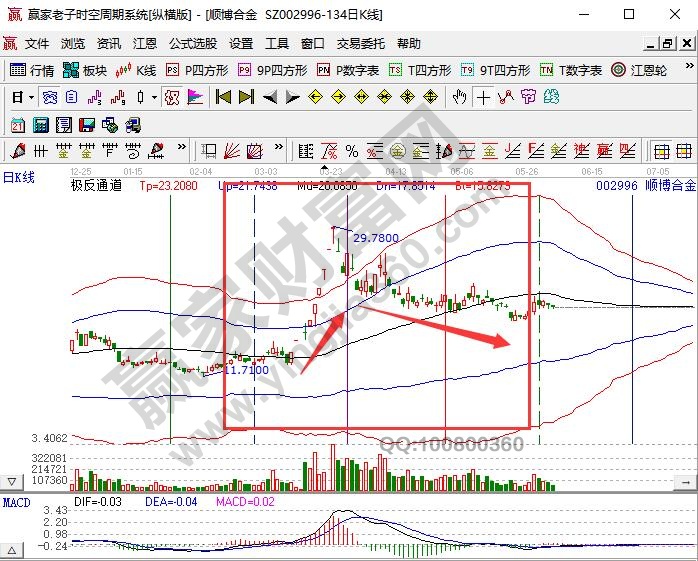Open the 公式选股 menu

point(192,44)
